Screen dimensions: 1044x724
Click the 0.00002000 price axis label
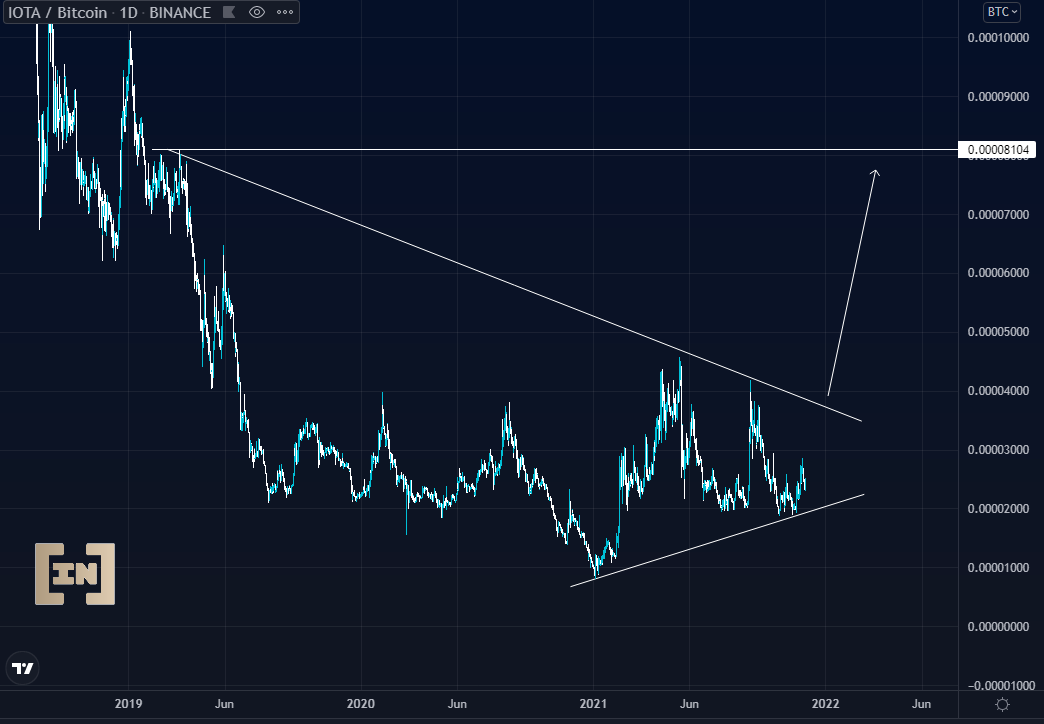(997, 508)
